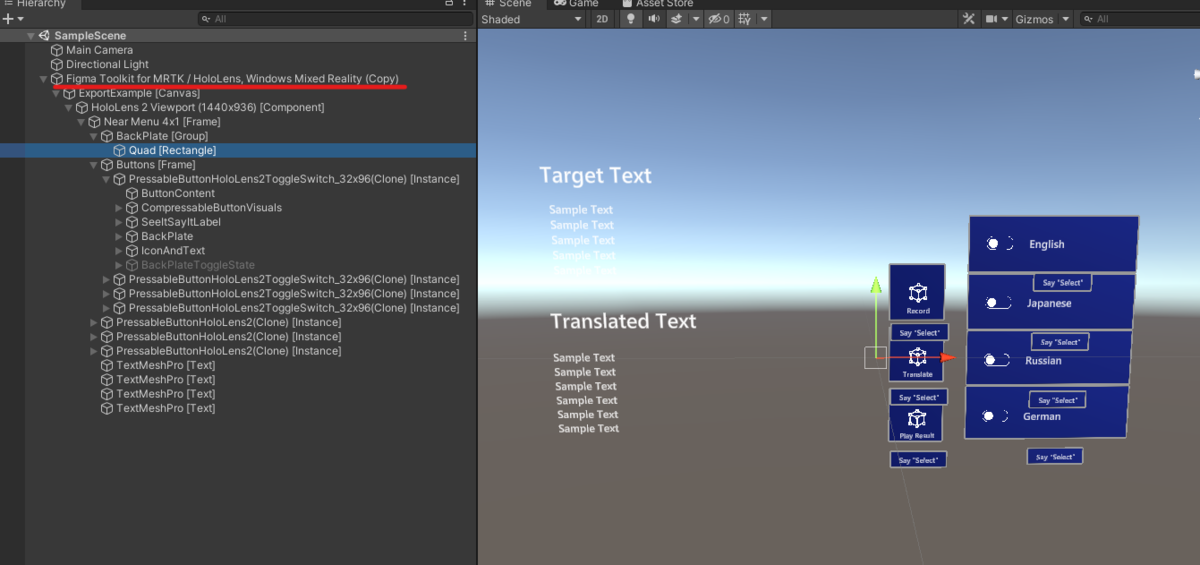Expand SeeItSayItLabel
Viewport: 1200px width, 565px height.
click(119, 222)
